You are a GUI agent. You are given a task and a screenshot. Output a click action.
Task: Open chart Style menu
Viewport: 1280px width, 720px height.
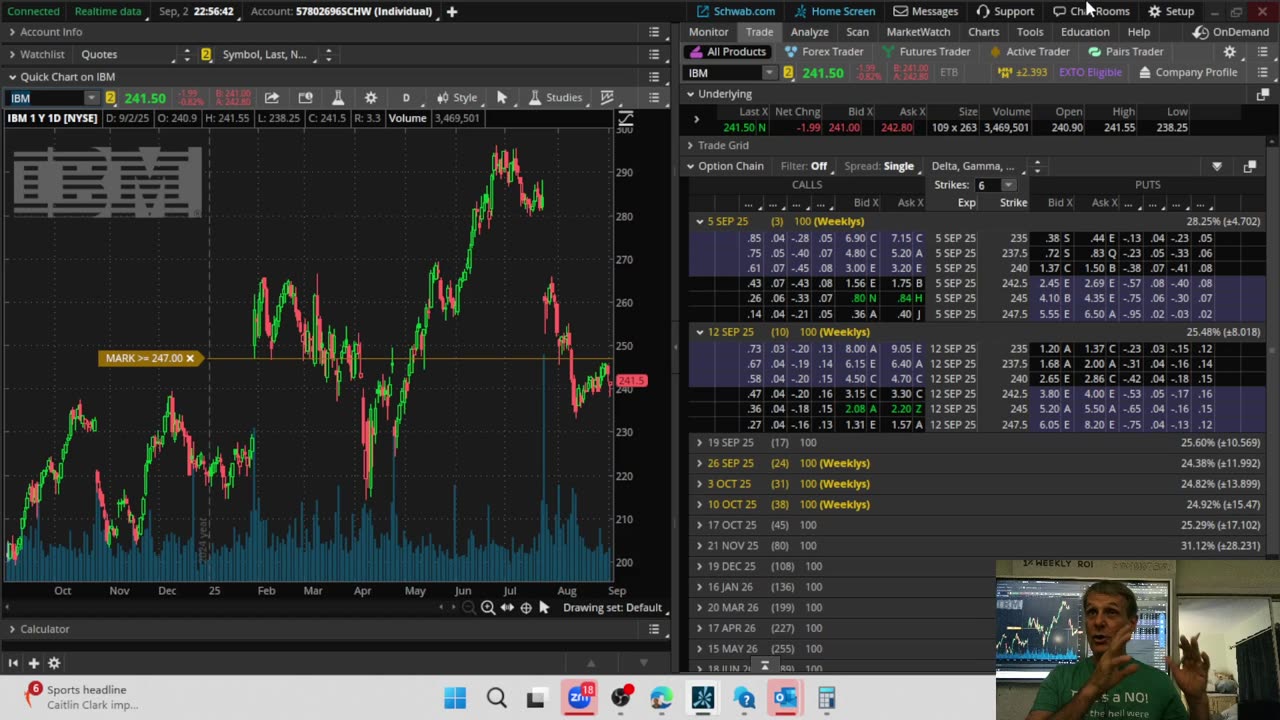pyautogui.click(x=456, y=97)
